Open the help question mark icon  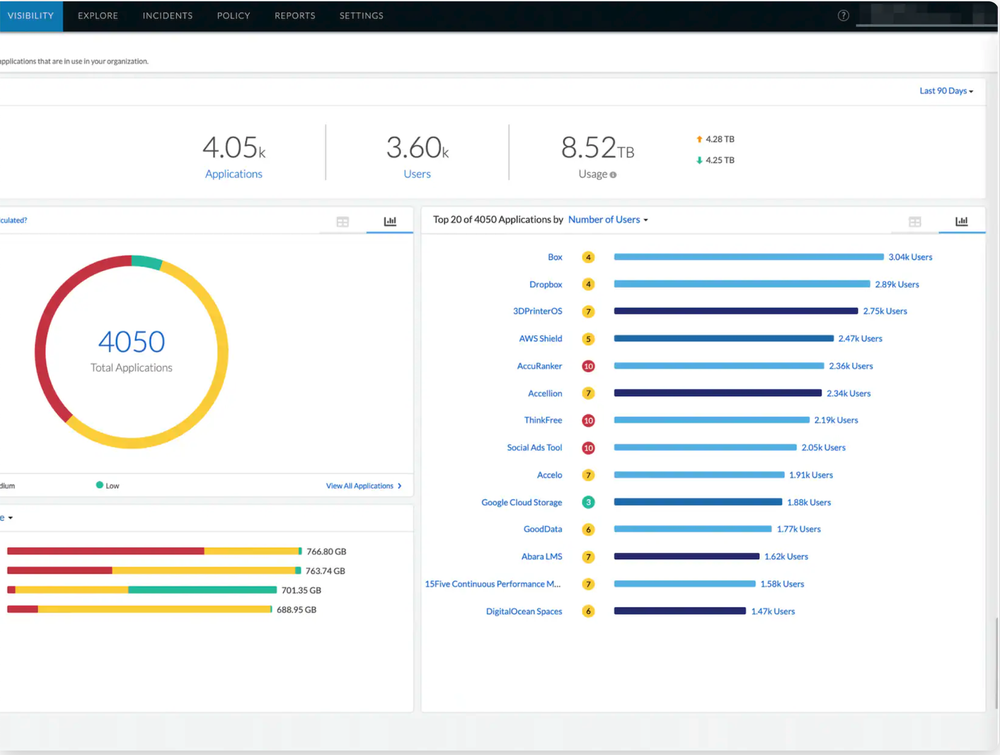[x=843, y=15]
